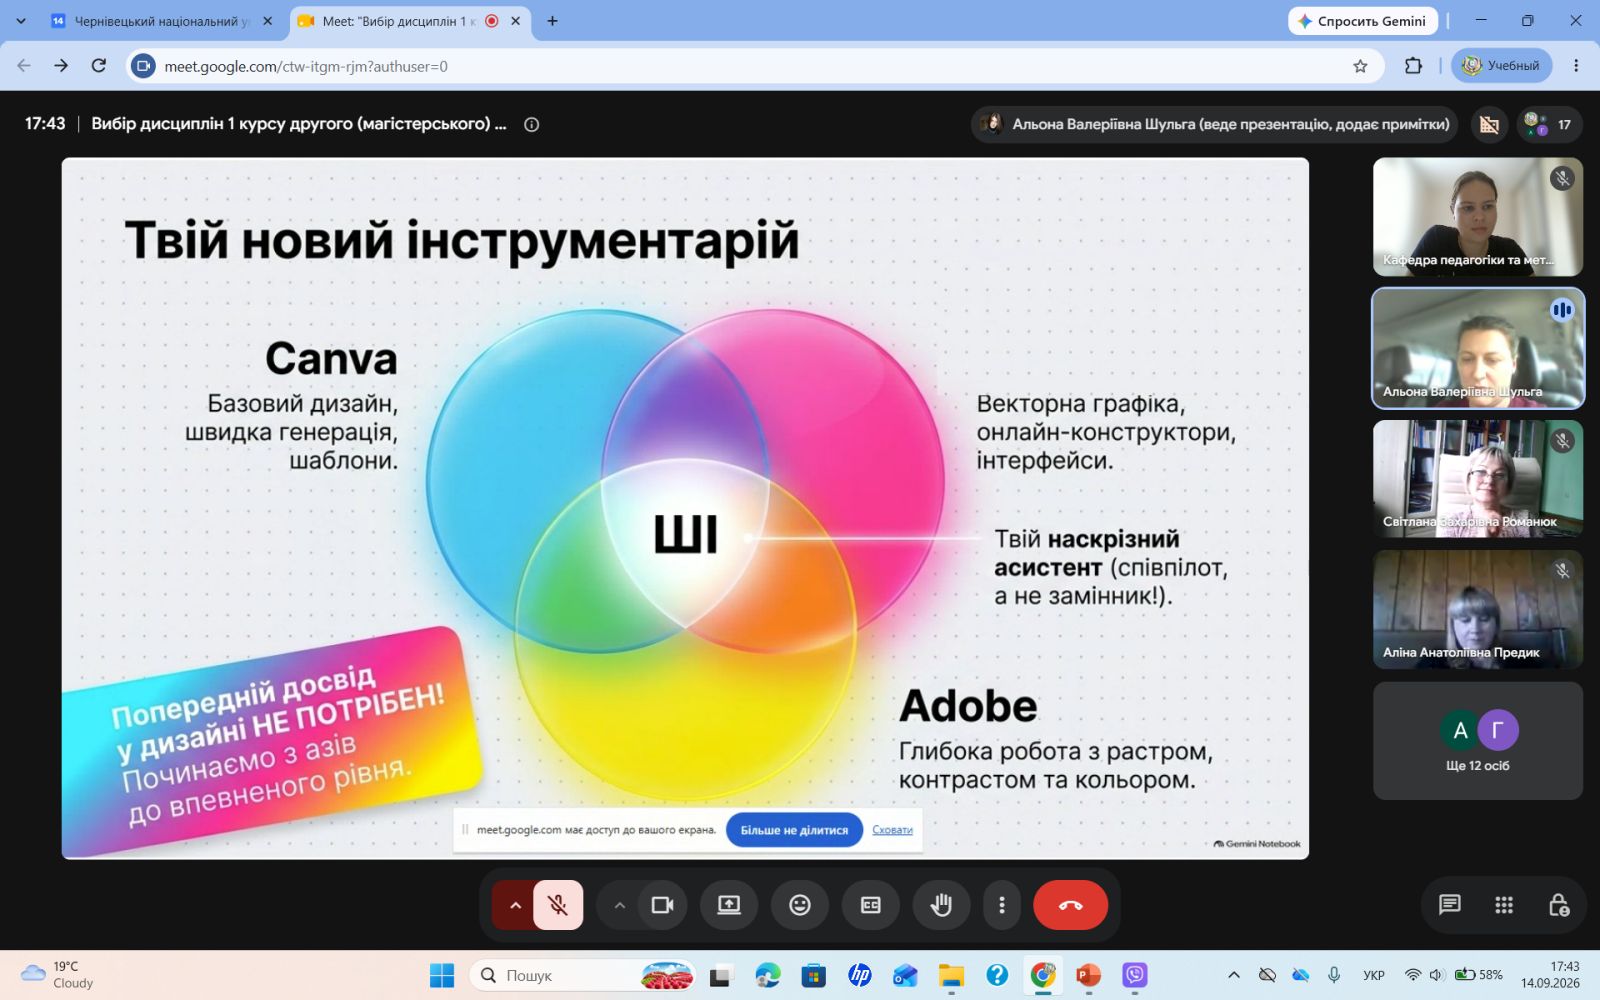The width and height of the screenshot is (1600, 1000).
Task: Raise your hand in the meeting
Action: coord(941,905)
